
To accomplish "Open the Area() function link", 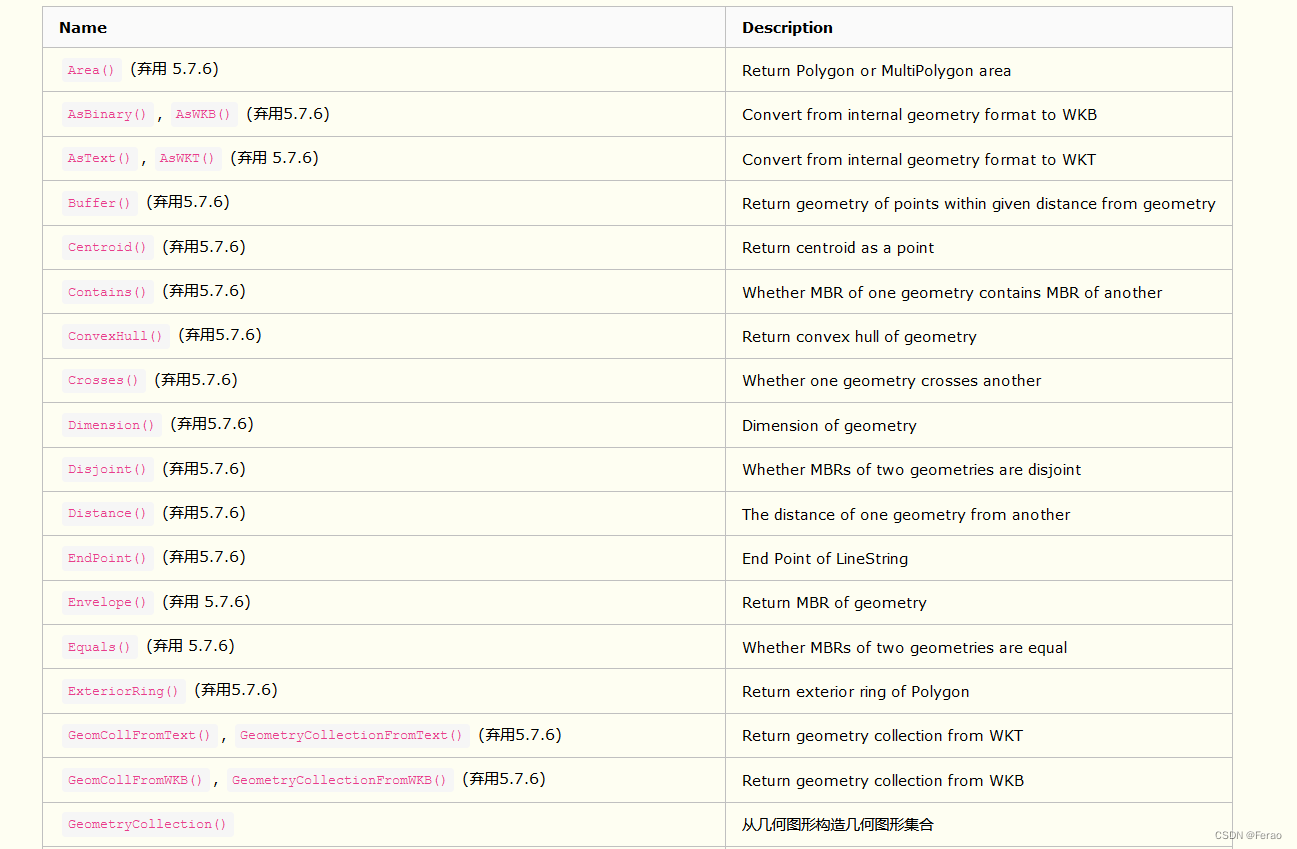I will pos(91,70).
